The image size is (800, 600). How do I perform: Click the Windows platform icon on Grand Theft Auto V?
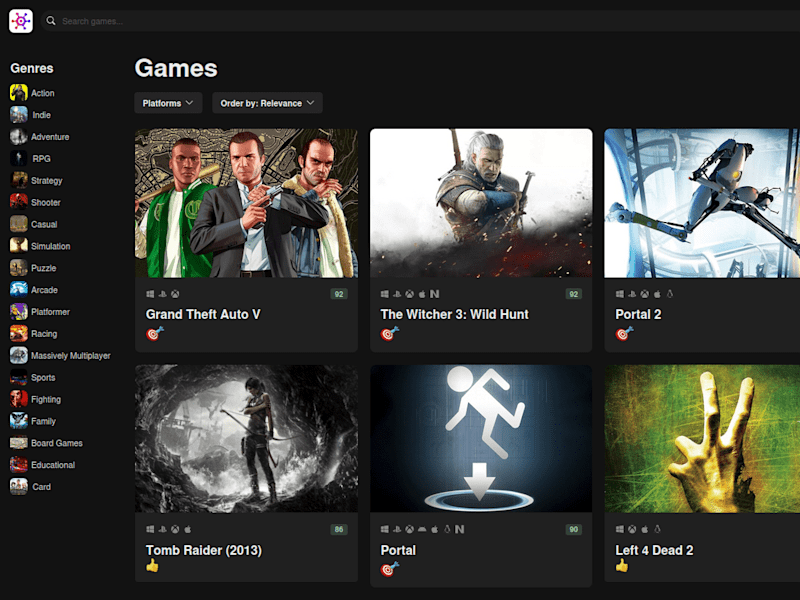coord(150,294)
